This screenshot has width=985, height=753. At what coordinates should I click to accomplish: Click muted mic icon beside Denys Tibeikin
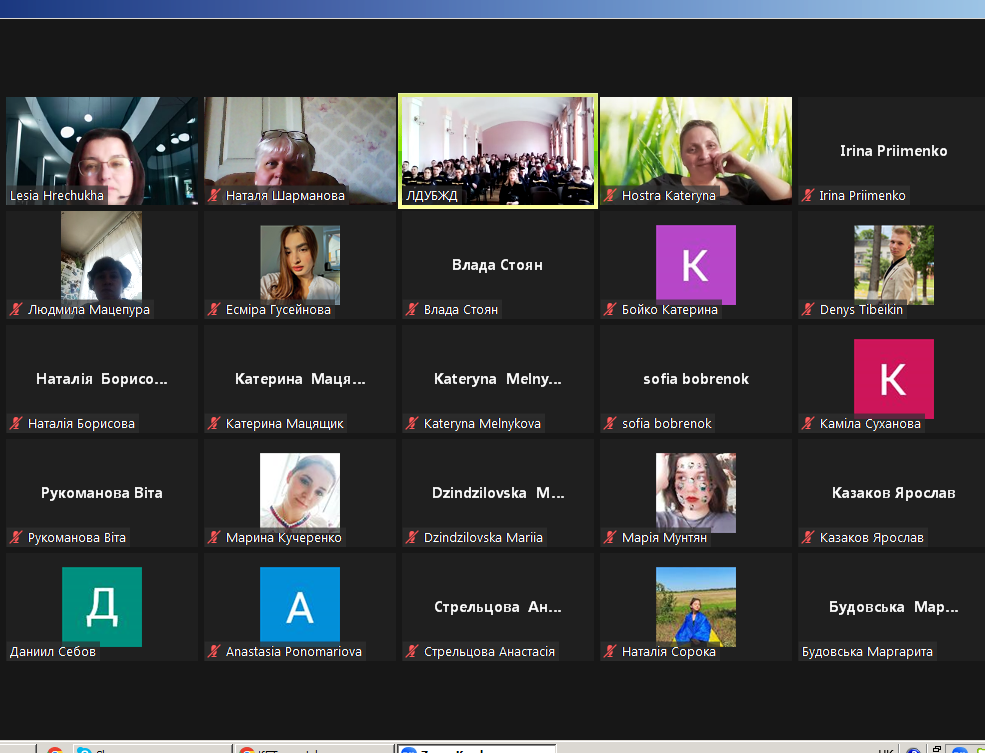(808, 310)
